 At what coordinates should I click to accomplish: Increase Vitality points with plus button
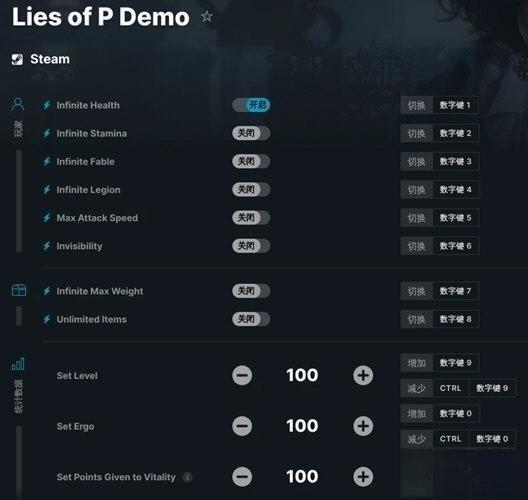(363, 477)
